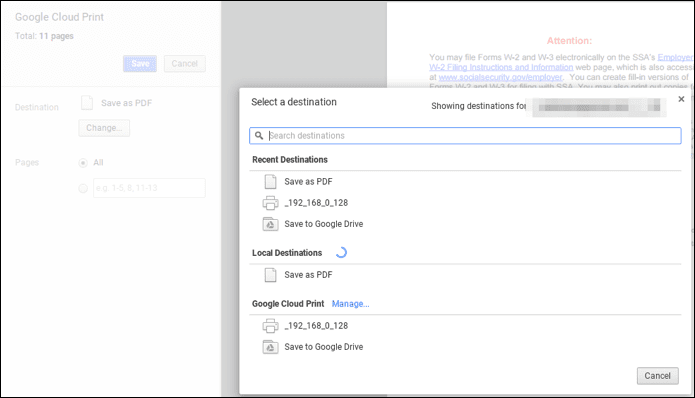
Task: Select the custom page range radio button
Action: coord(83,188)
